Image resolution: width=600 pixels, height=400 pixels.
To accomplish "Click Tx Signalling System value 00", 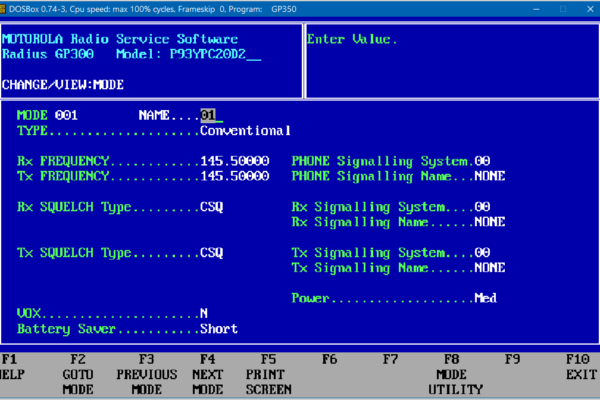I will tap(482, 253).
